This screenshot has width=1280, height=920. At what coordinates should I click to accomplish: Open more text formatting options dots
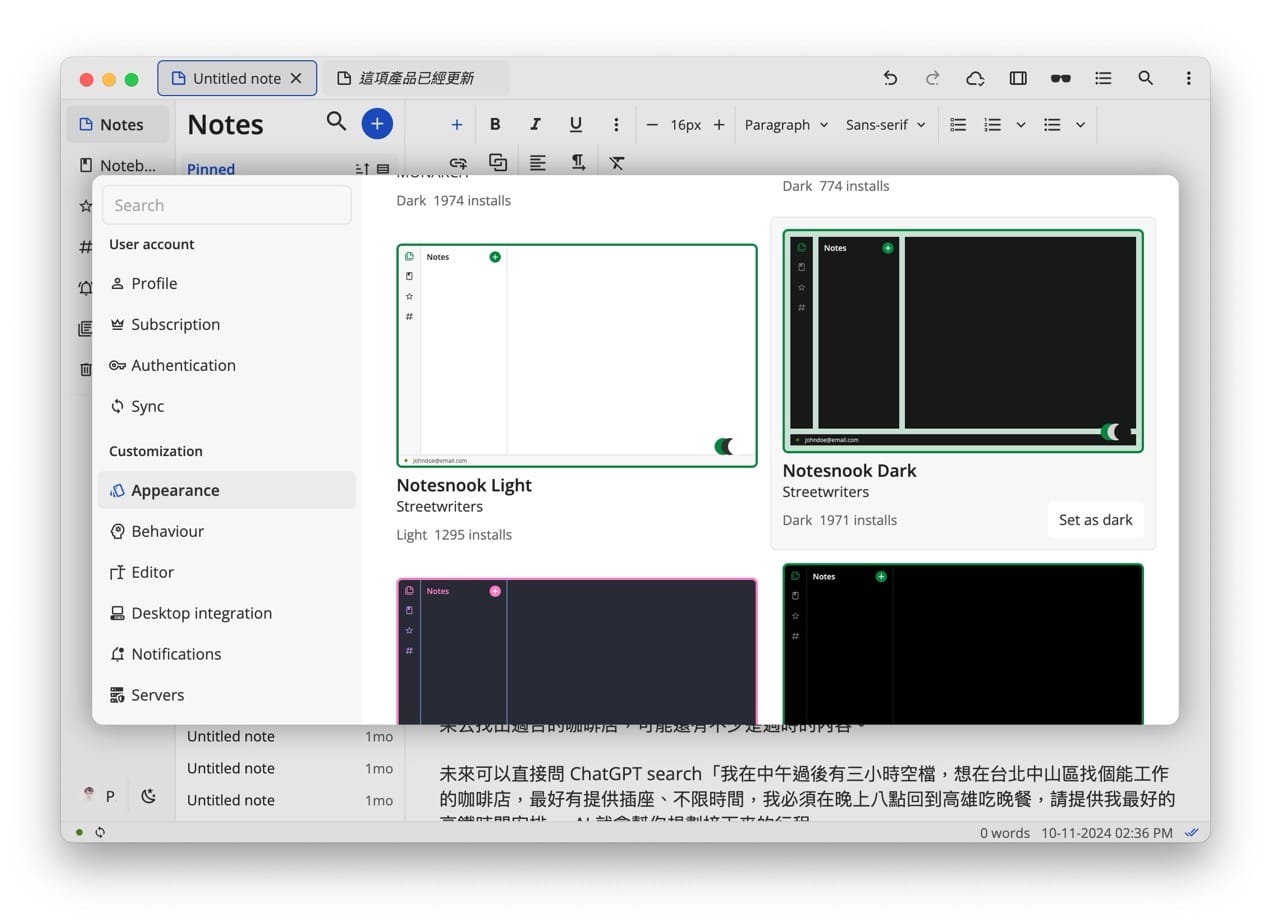pos(616,125)
